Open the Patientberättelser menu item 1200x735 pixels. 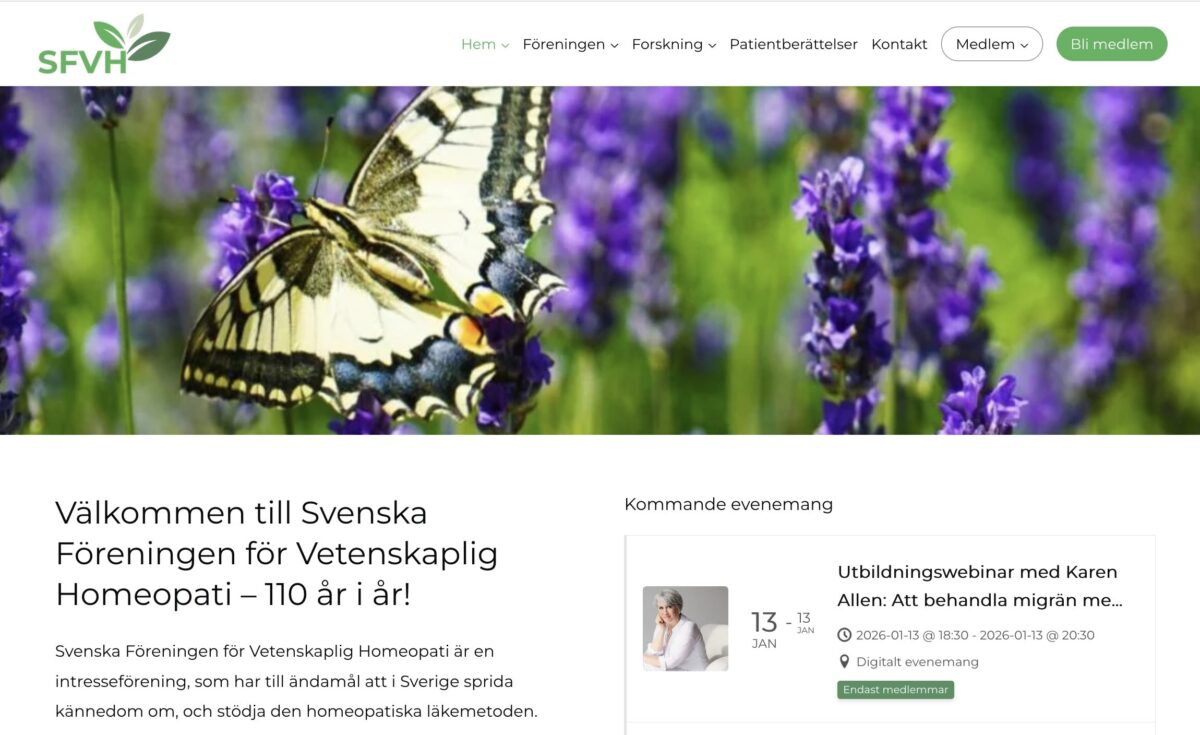tap(794, 44)
